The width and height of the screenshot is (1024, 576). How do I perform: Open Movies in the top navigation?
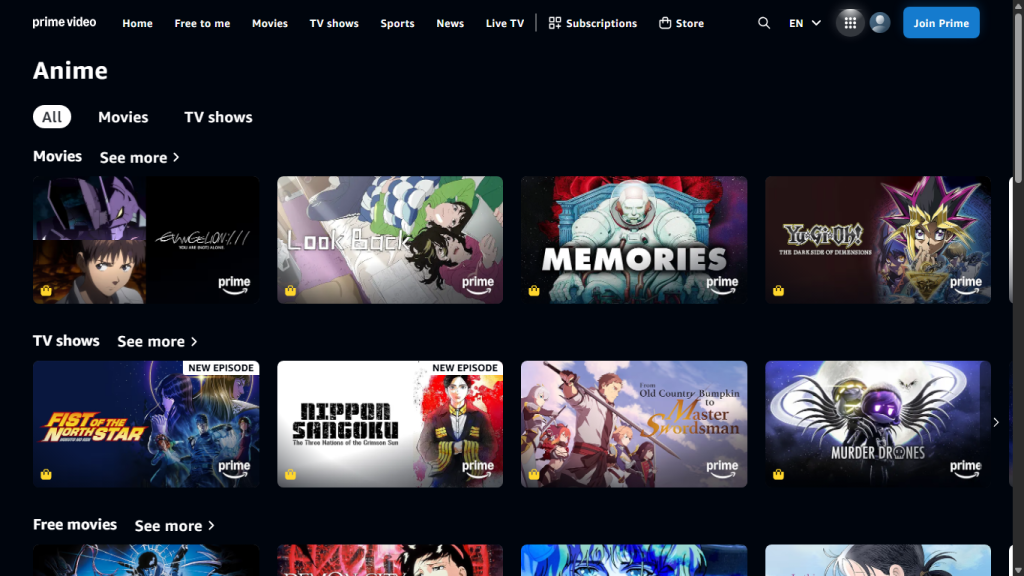[270, 23]
